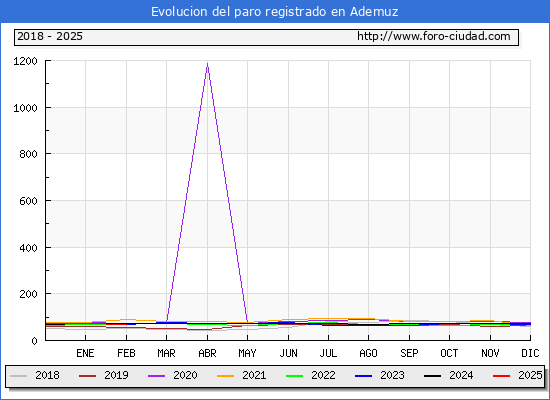Click the '2018 - 2025' date range label

click(x=50, y=36)
